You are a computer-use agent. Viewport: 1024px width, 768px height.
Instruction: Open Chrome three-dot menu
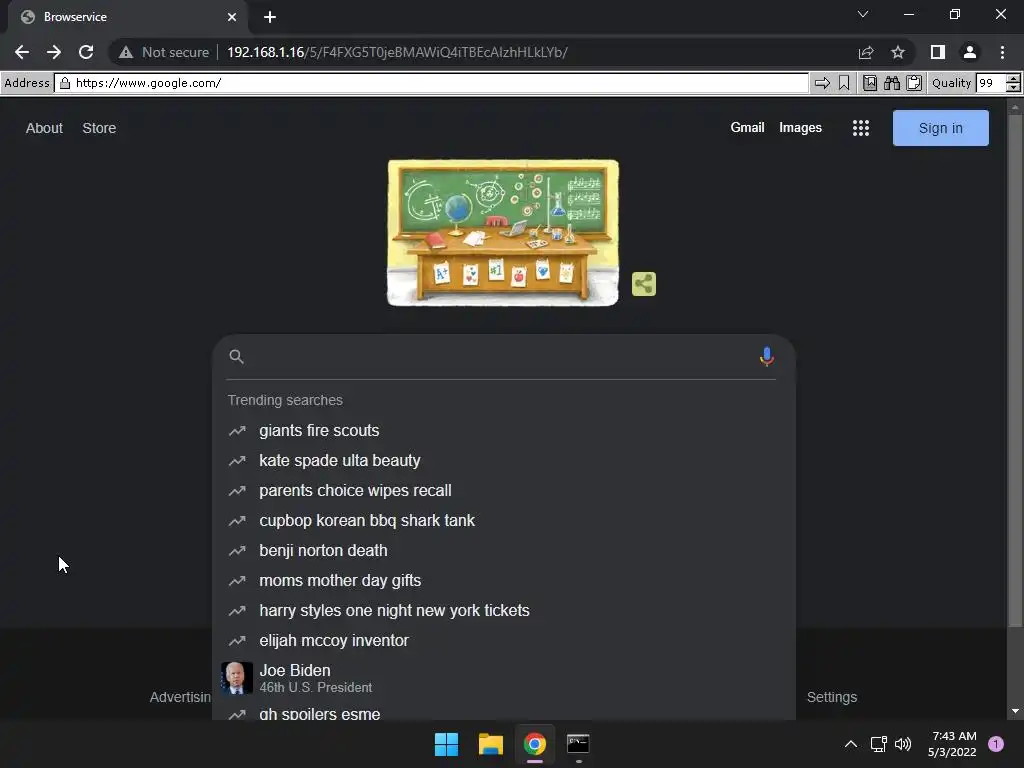(x=1002, y=52)
